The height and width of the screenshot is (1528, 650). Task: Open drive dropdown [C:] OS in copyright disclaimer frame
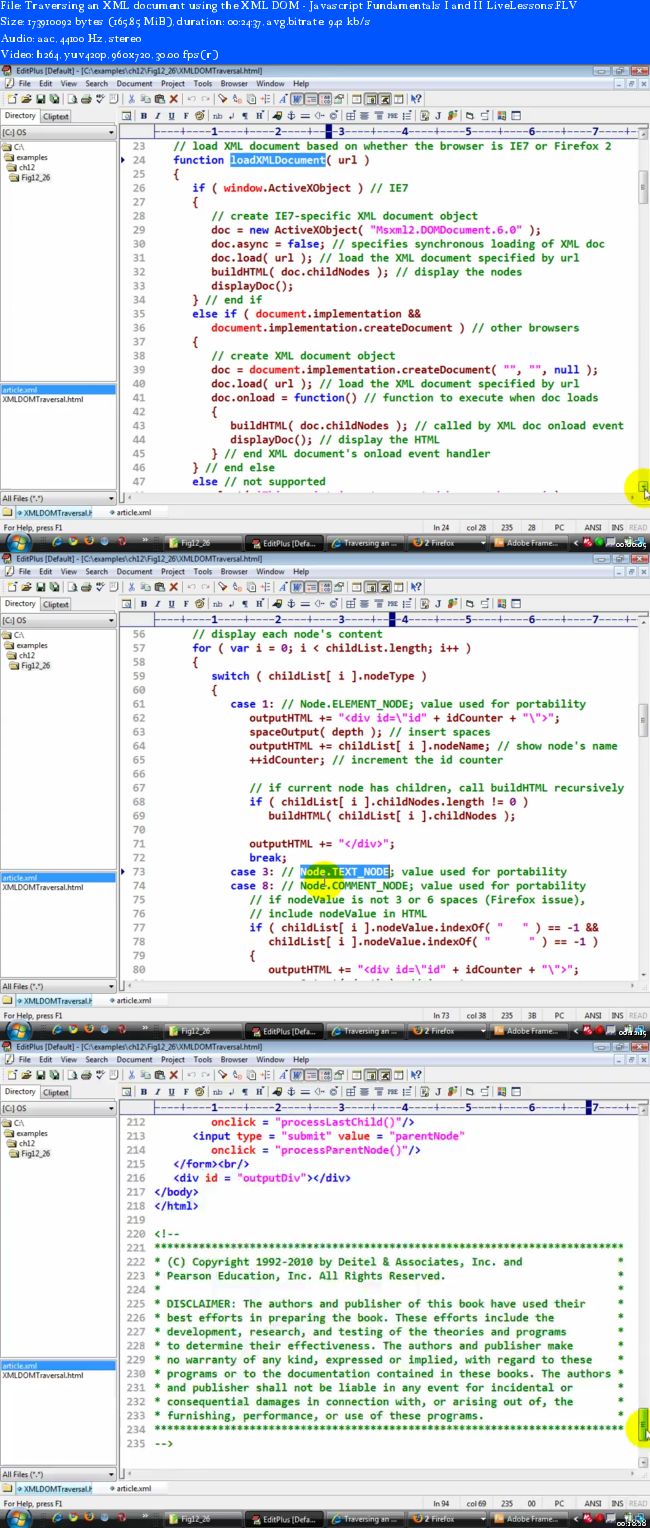(57, 1108)
